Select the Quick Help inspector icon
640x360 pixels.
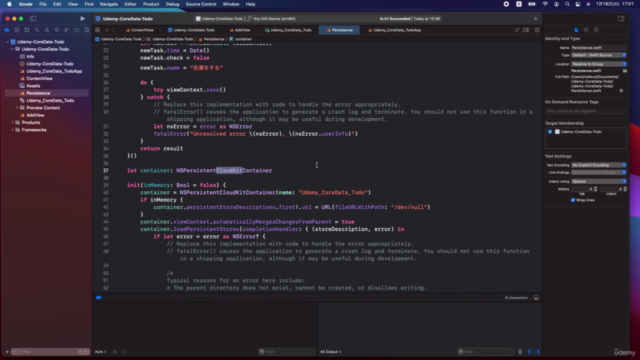pos(596,30)
